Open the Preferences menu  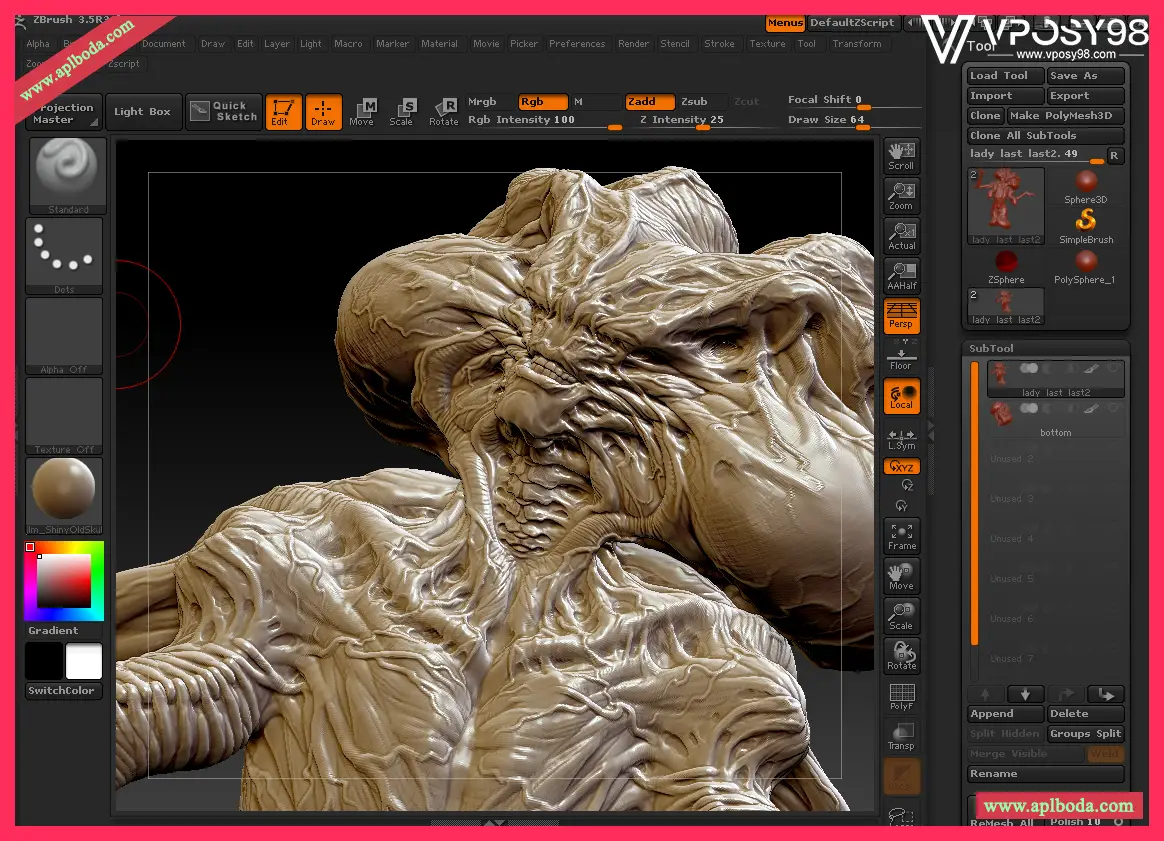click(x=577, y=44)
